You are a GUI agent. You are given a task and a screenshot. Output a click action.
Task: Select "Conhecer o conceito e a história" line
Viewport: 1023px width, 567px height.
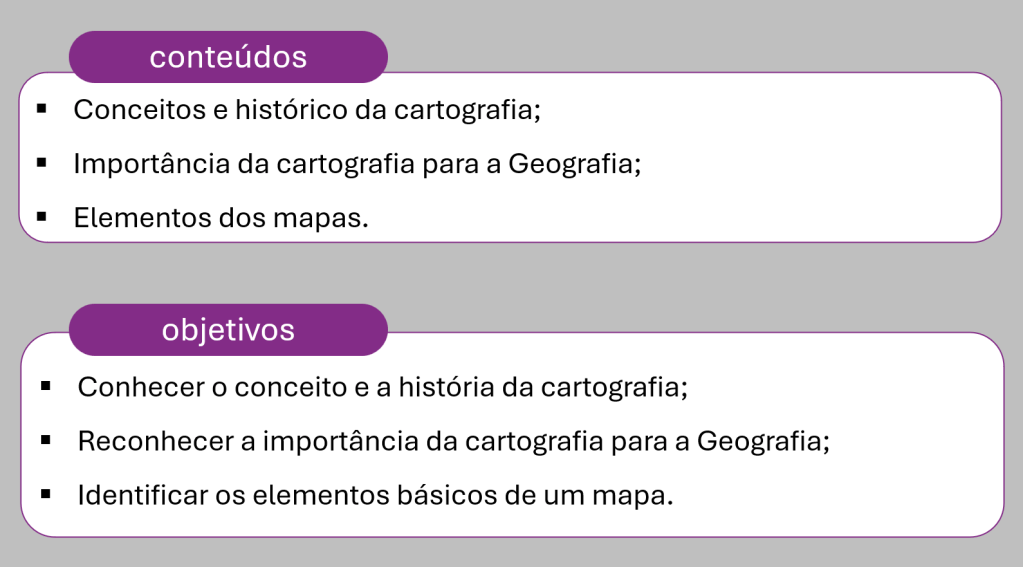(383, 388)
